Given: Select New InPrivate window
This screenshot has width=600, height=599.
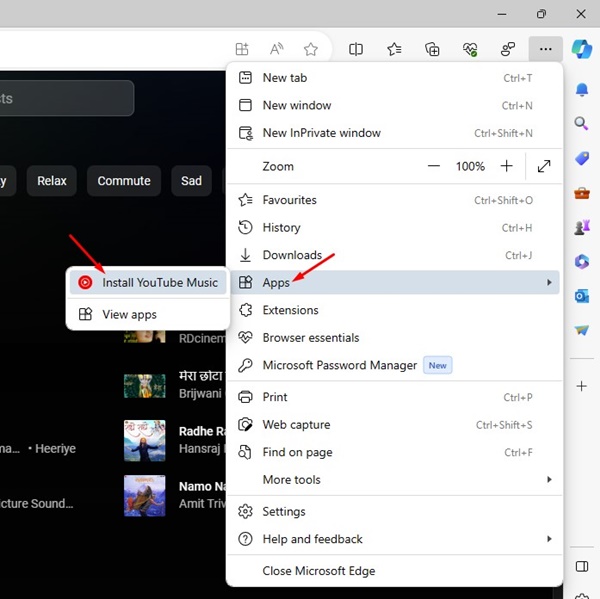Looking at the screenshot, I should tap(395, 133).
